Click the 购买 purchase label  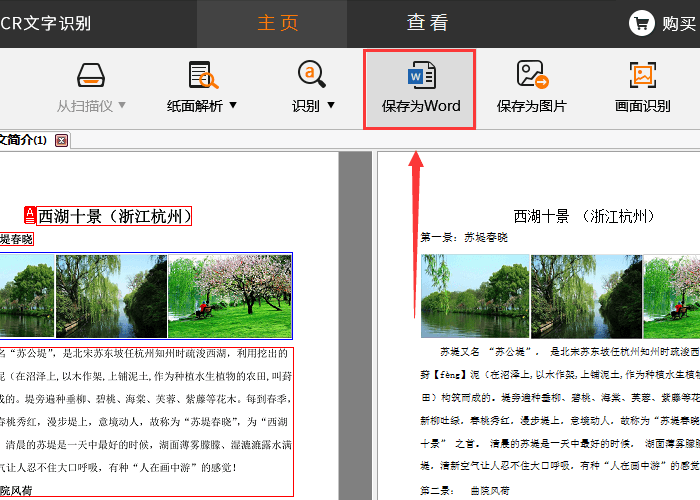pyautogui.click(x=679, y=24)
